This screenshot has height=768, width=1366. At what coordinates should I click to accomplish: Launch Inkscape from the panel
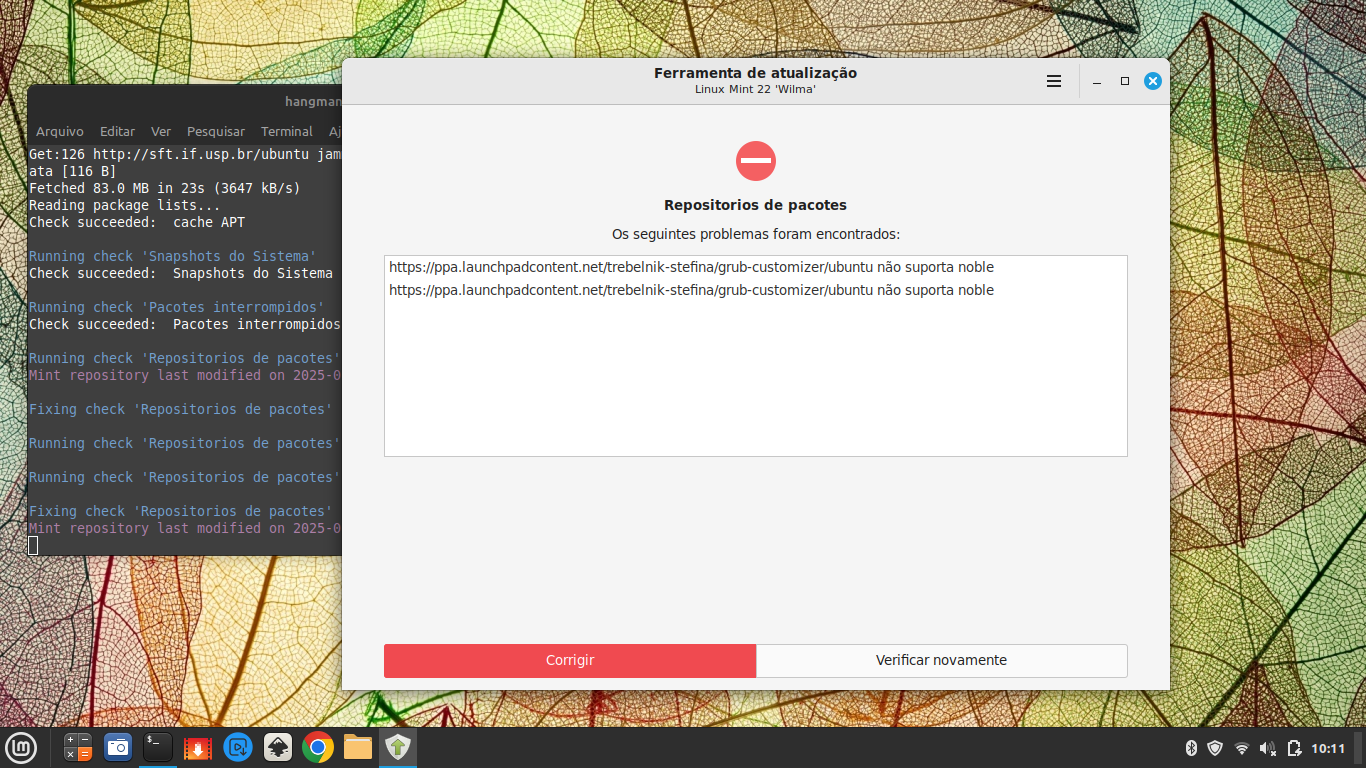278,747
